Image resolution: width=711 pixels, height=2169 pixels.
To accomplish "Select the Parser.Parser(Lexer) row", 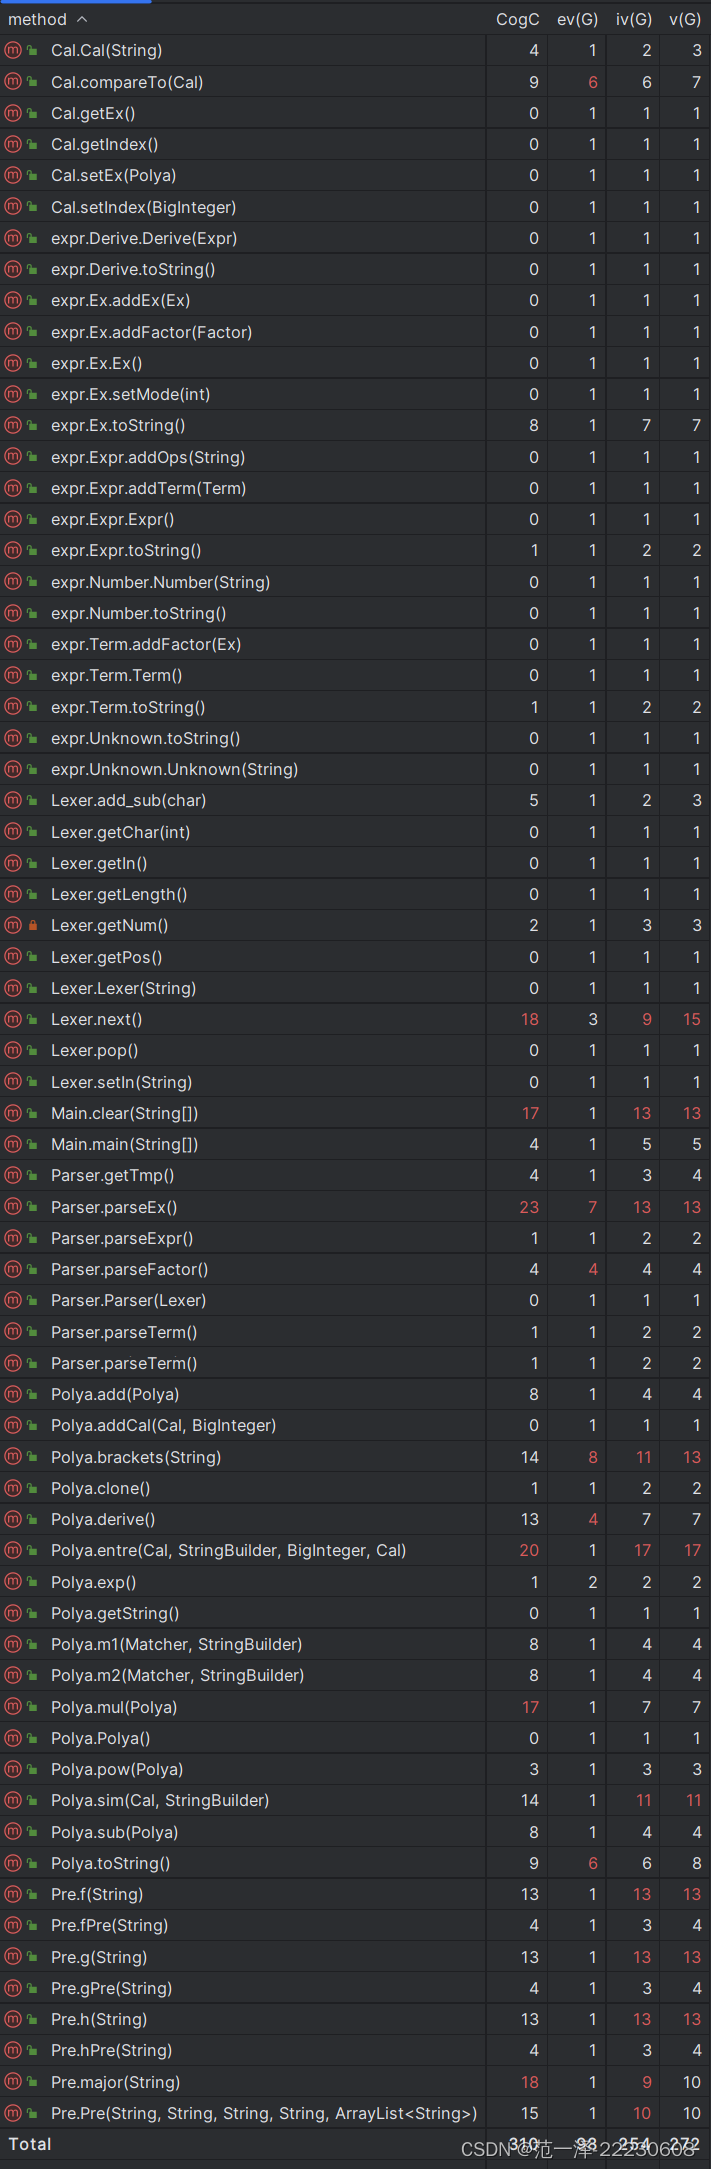I will pyautogui.click(x=355, y=1300).
